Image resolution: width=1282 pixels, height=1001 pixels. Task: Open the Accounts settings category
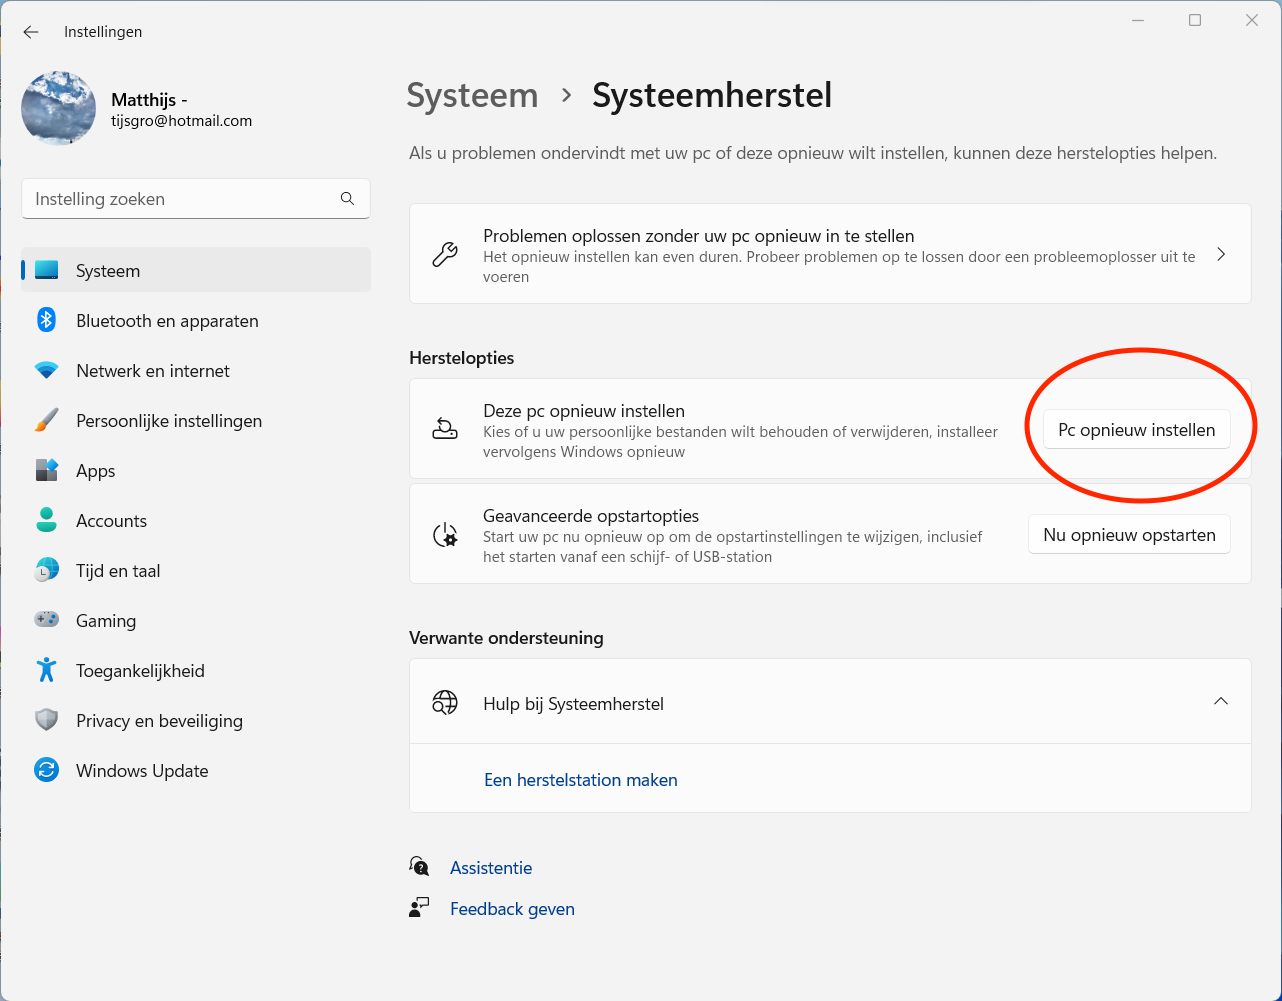(x=111, y=521)
